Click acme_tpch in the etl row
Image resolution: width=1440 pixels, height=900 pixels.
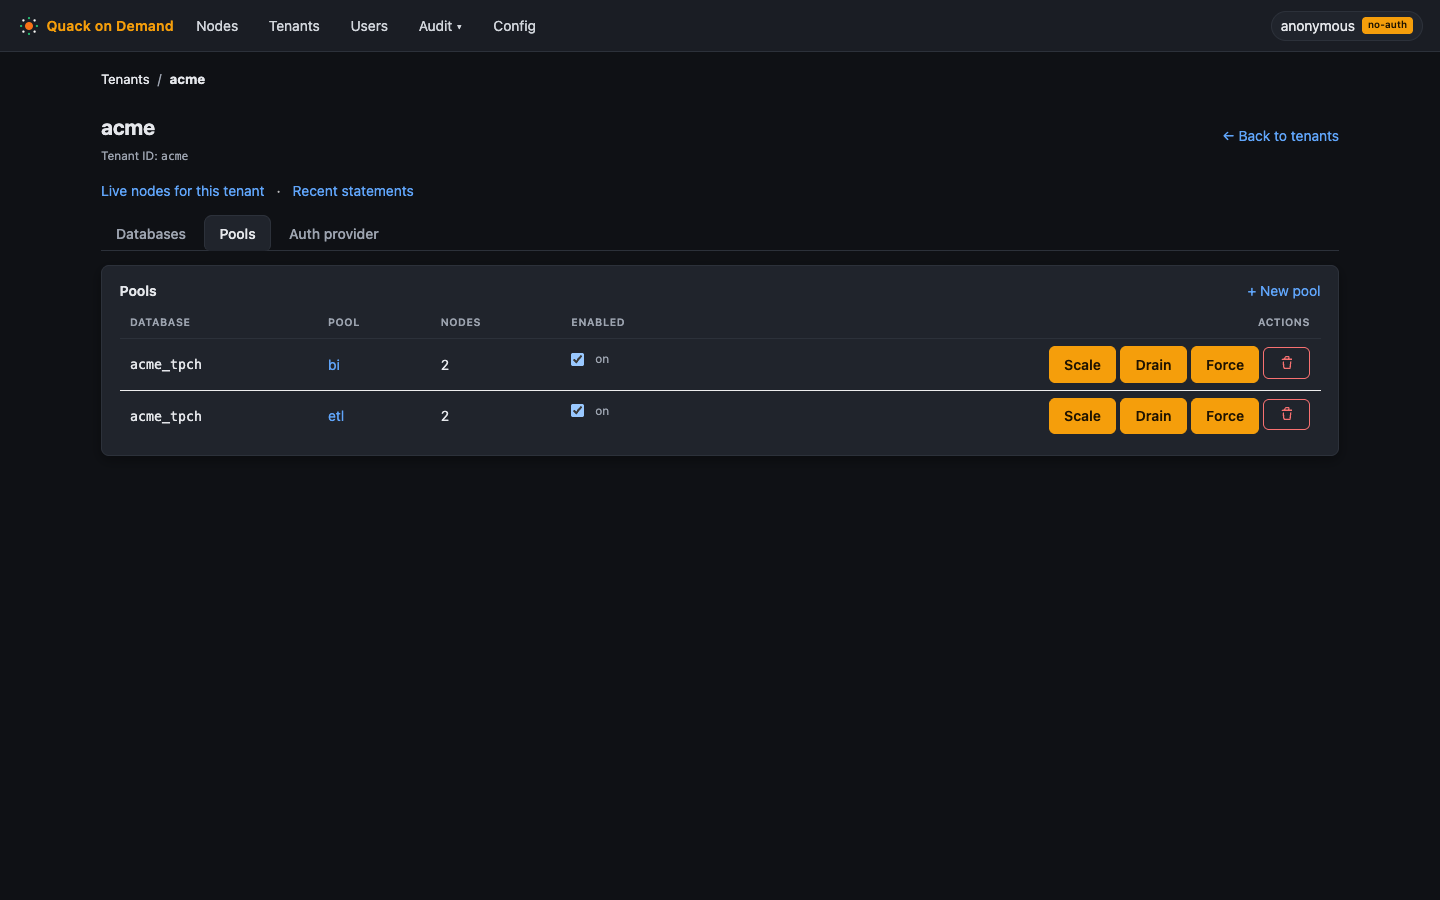pos(166,416)
